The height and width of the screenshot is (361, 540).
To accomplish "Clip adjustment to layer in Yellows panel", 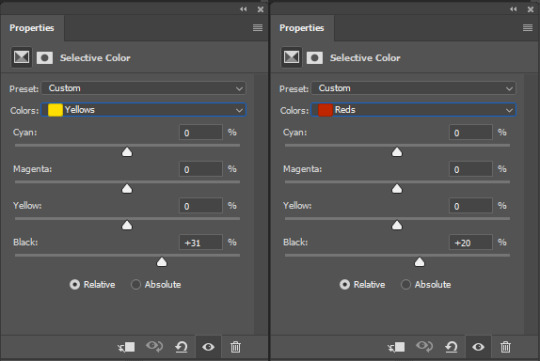I will (126, 347).
